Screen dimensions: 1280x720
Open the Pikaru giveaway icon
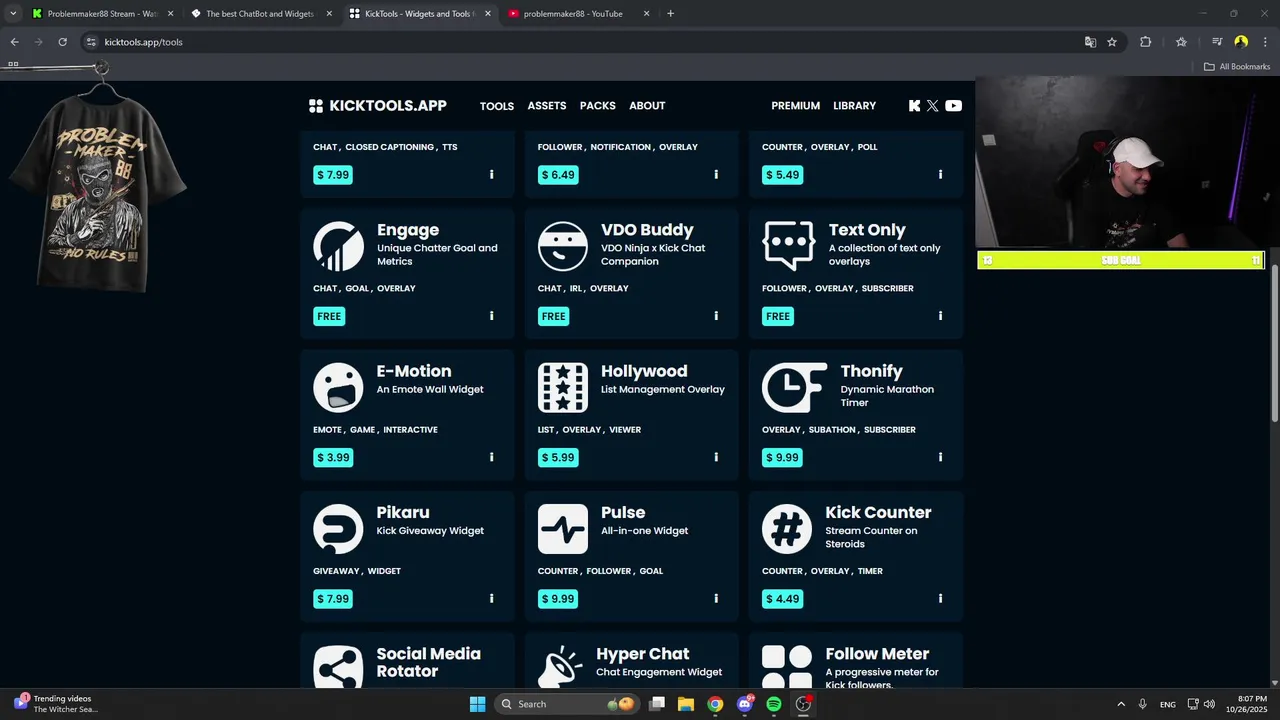point(338,529)
